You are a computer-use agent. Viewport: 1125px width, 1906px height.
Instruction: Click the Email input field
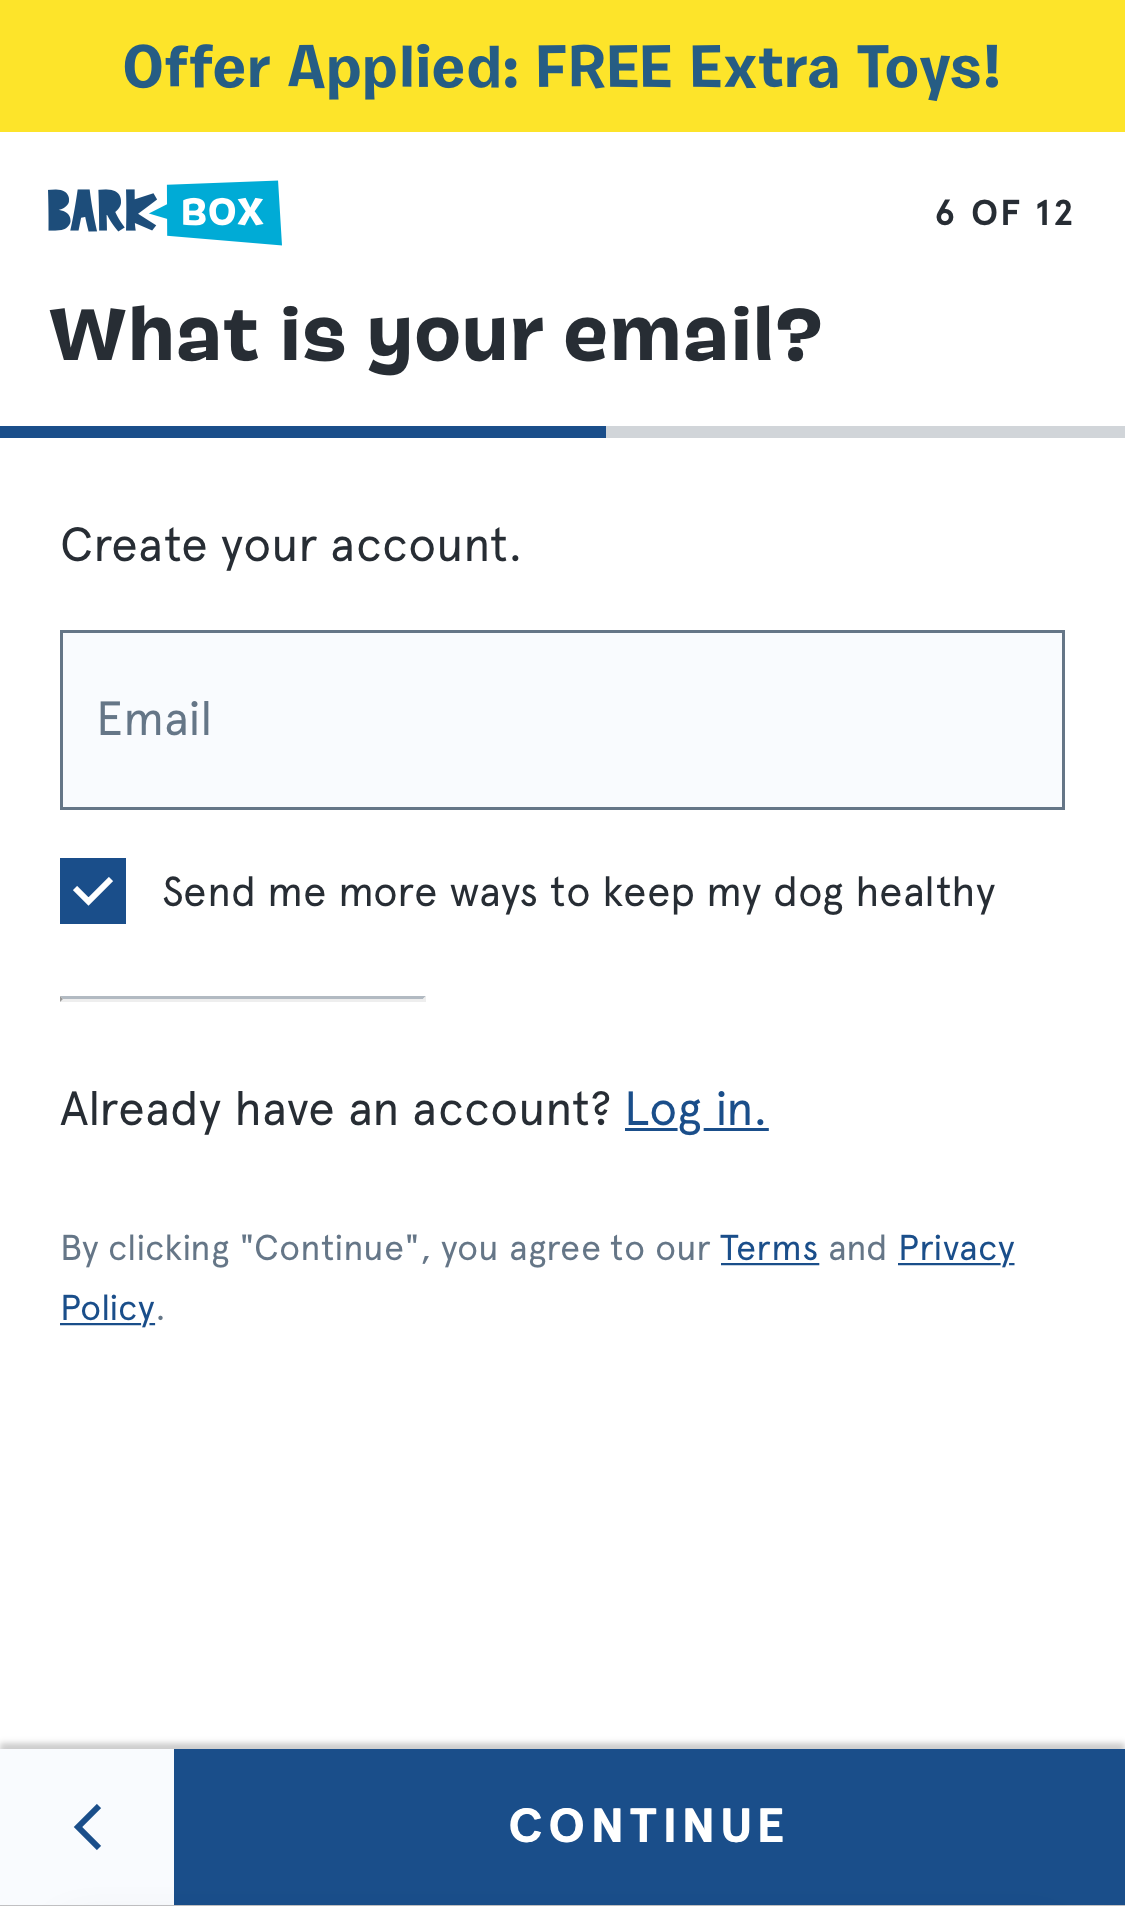point(562,717)
